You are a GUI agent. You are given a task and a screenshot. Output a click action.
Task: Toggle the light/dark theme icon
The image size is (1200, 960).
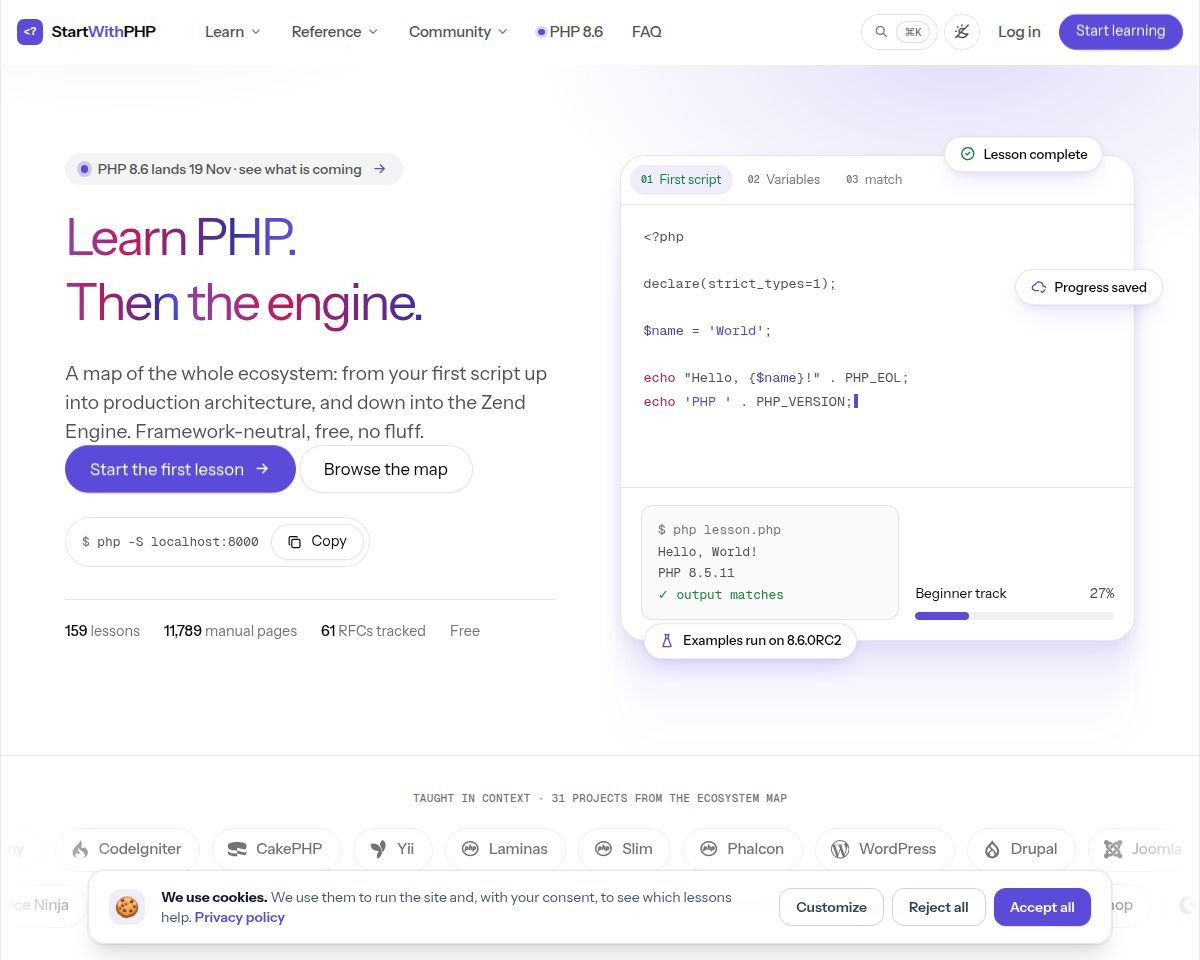962,32
